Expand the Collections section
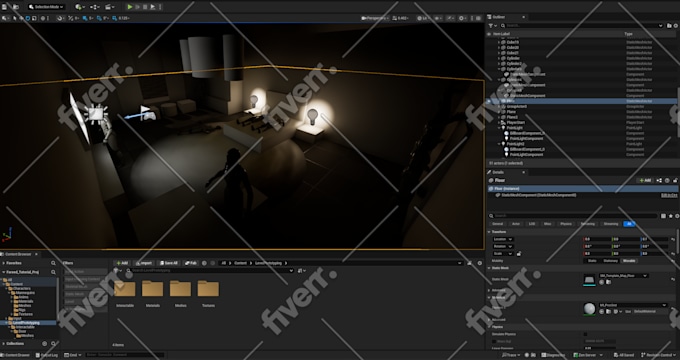 point(4,344)
